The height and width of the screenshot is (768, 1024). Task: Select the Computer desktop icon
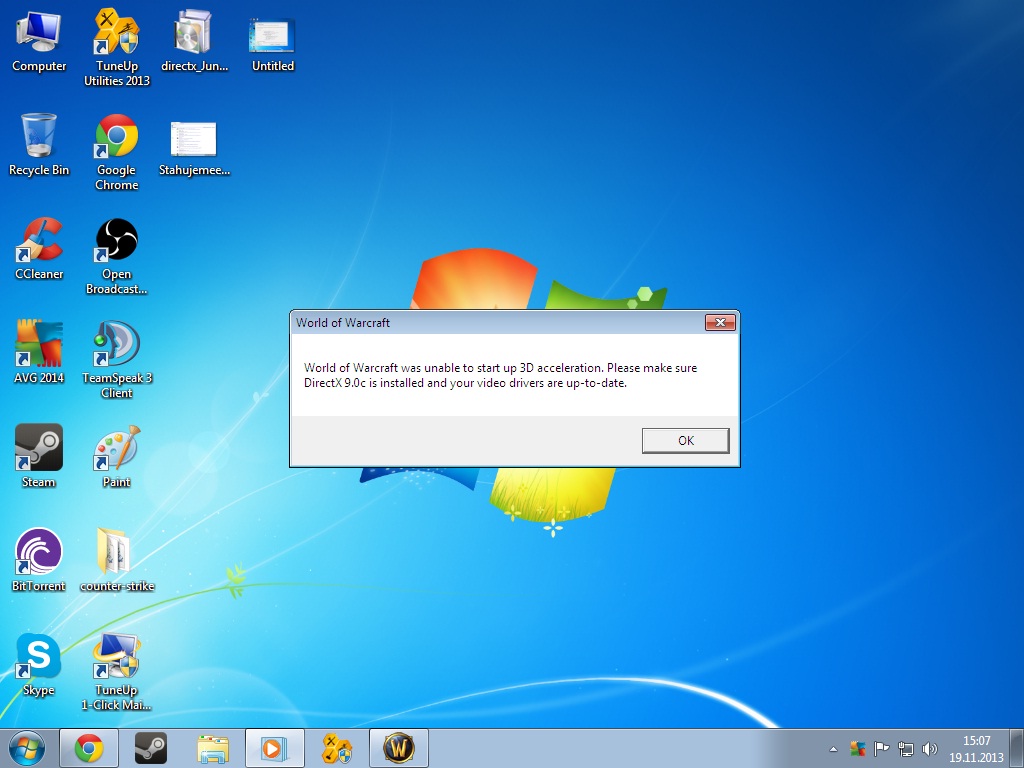[39, 40]
